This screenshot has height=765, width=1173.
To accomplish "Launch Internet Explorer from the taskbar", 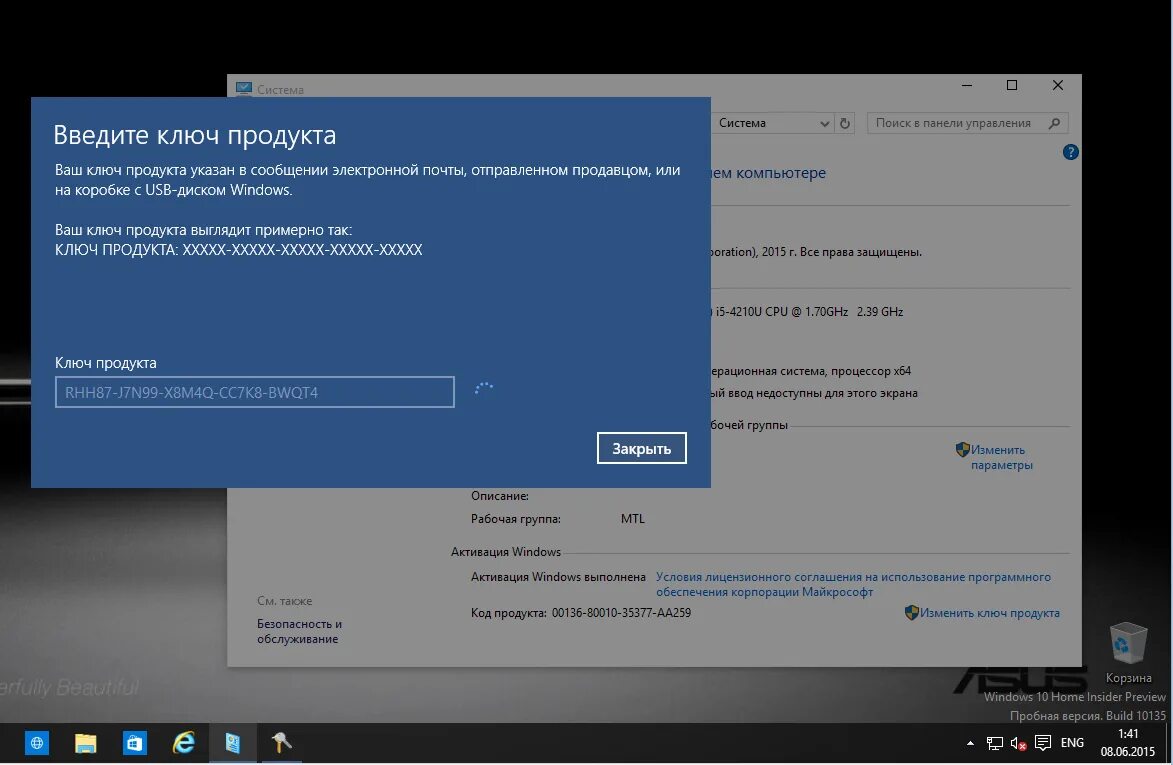I will pos(183,743).
